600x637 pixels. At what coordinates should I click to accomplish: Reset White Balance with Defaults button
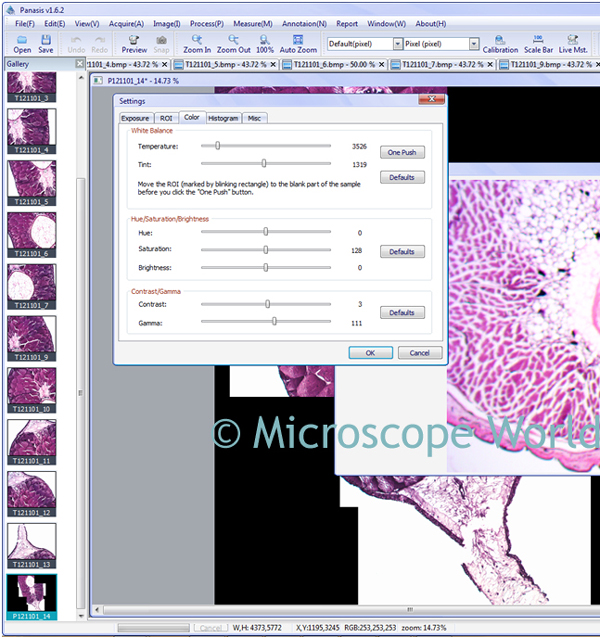click(402, 177)
